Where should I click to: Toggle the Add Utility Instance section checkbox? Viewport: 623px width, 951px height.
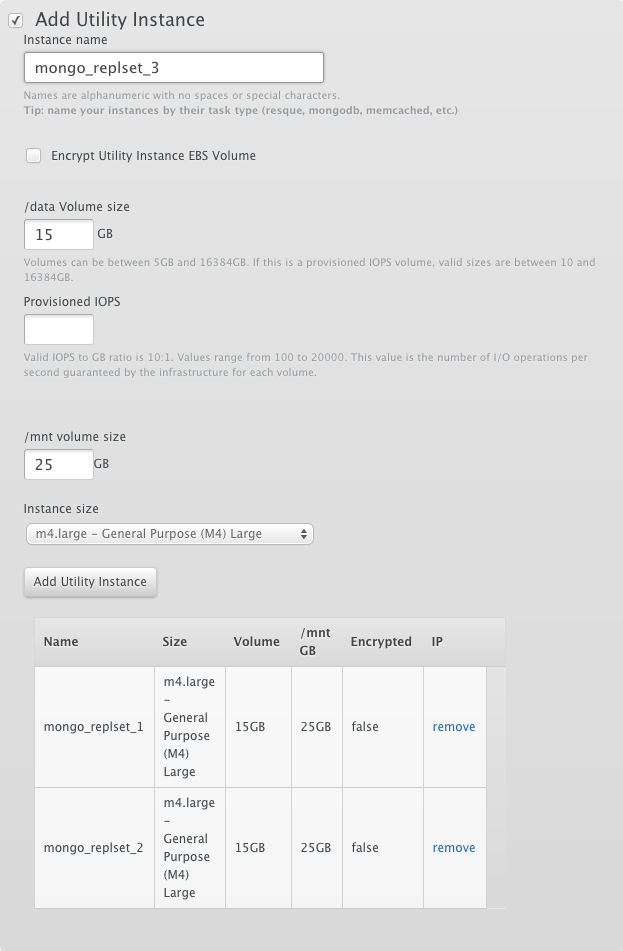click(x=15, y=20)
